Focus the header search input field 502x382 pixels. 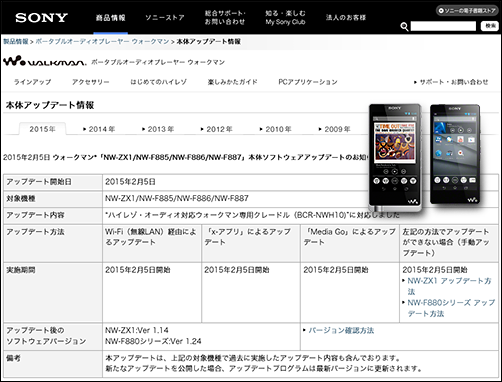tap(443, 26)
